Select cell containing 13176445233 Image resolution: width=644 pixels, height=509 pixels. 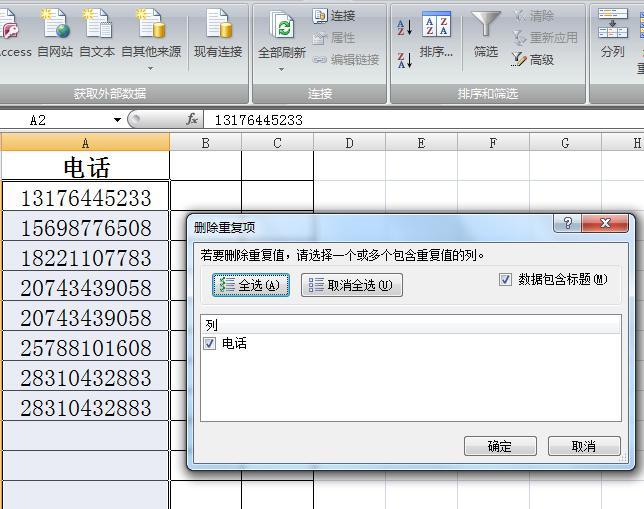pos(85,196)
